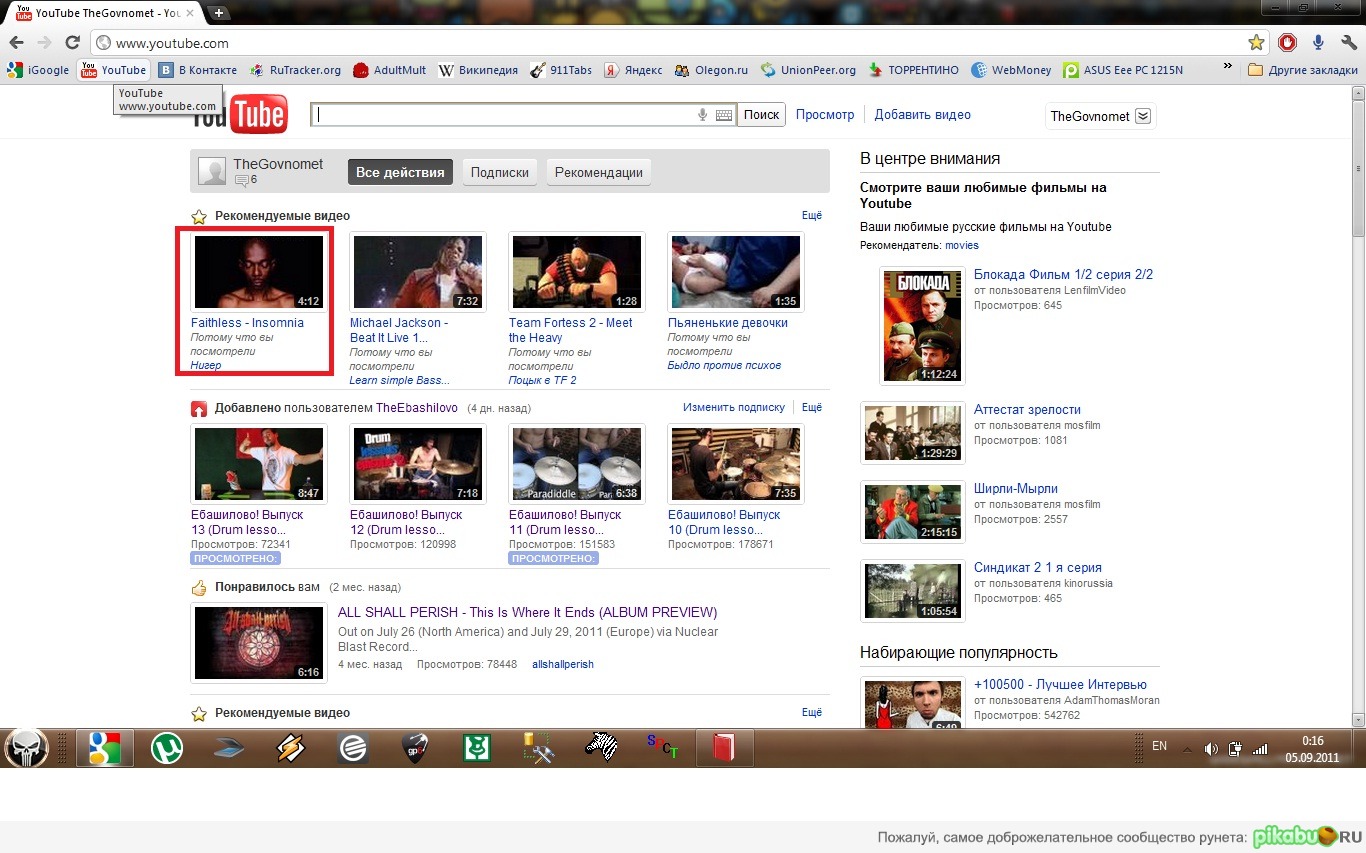Click the zebra icon on the taskbar
This screenshot has height=853, width=1366.
click(x=600, y=747)
